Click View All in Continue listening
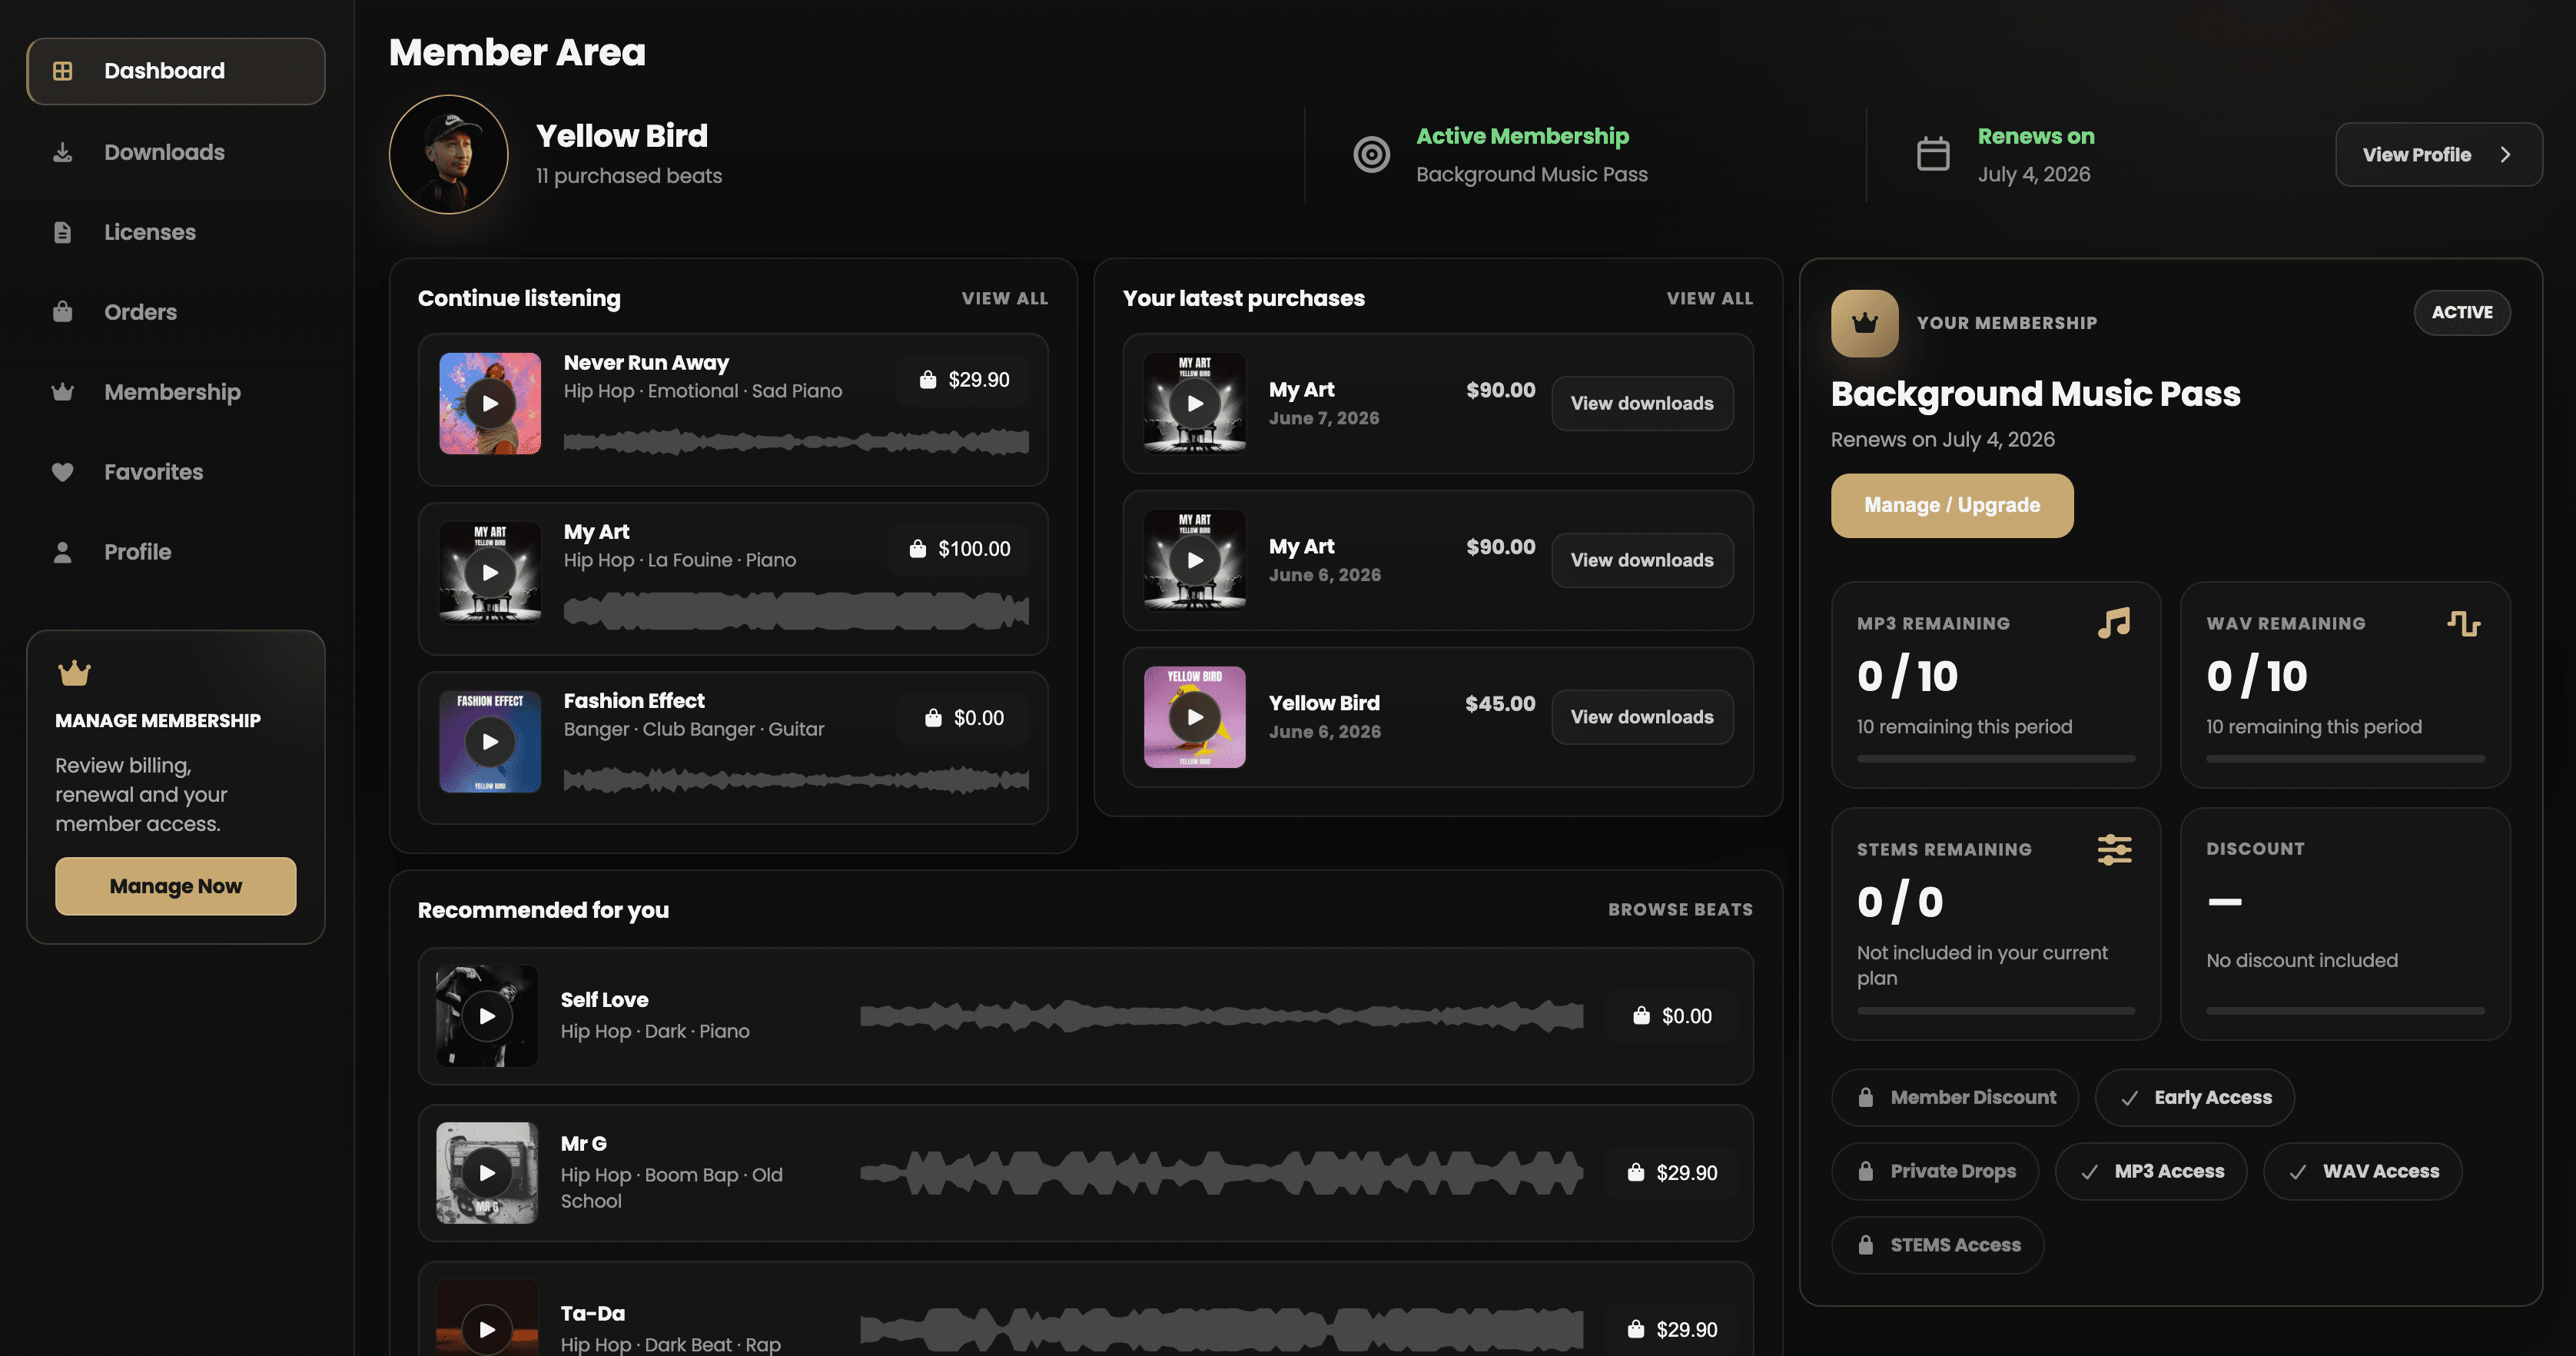Image resolution: width=2576 pixels, height=1356 pixels. (x=1004, y=298)
